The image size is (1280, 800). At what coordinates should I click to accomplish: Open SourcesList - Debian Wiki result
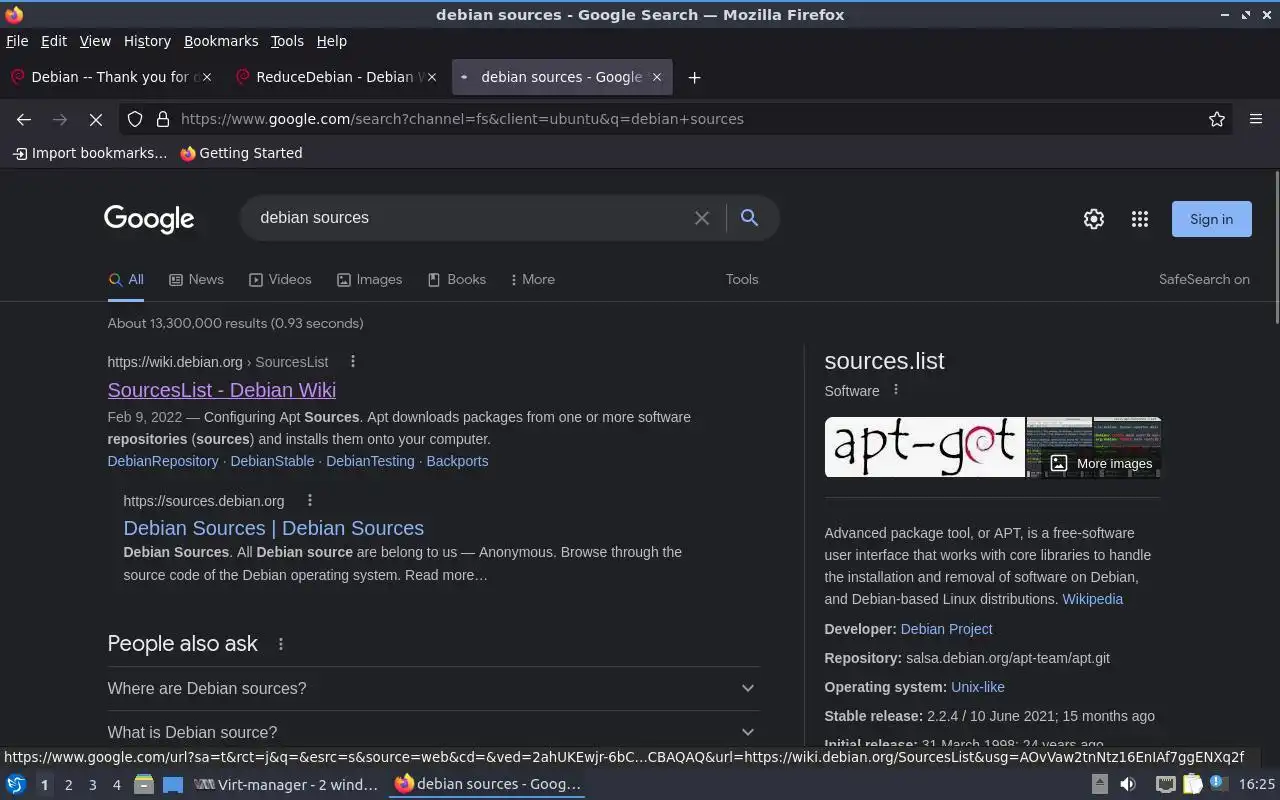pos(222,390)
